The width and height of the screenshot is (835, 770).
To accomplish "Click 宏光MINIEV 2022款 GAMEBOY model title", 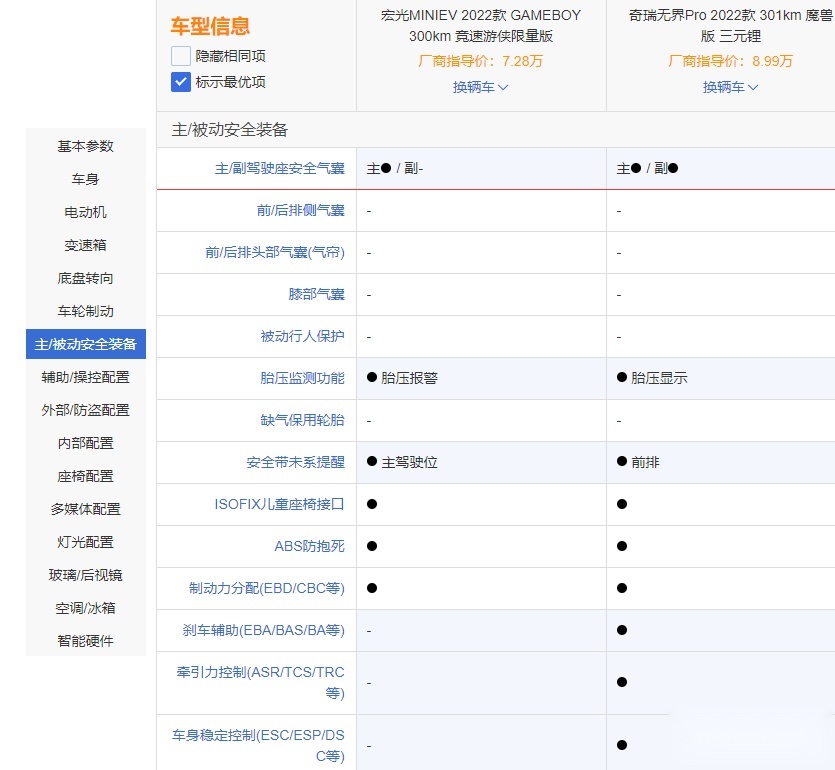I will tap(481, 26).
